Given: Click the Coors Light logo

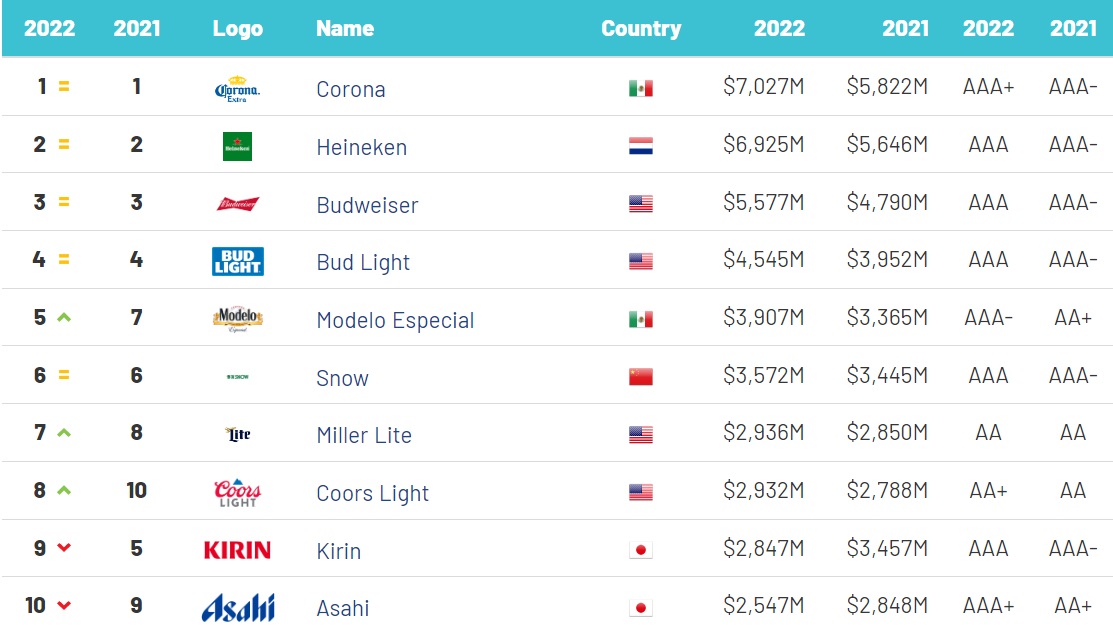Looking at the screenshot, I should click(x=237, y=492).
